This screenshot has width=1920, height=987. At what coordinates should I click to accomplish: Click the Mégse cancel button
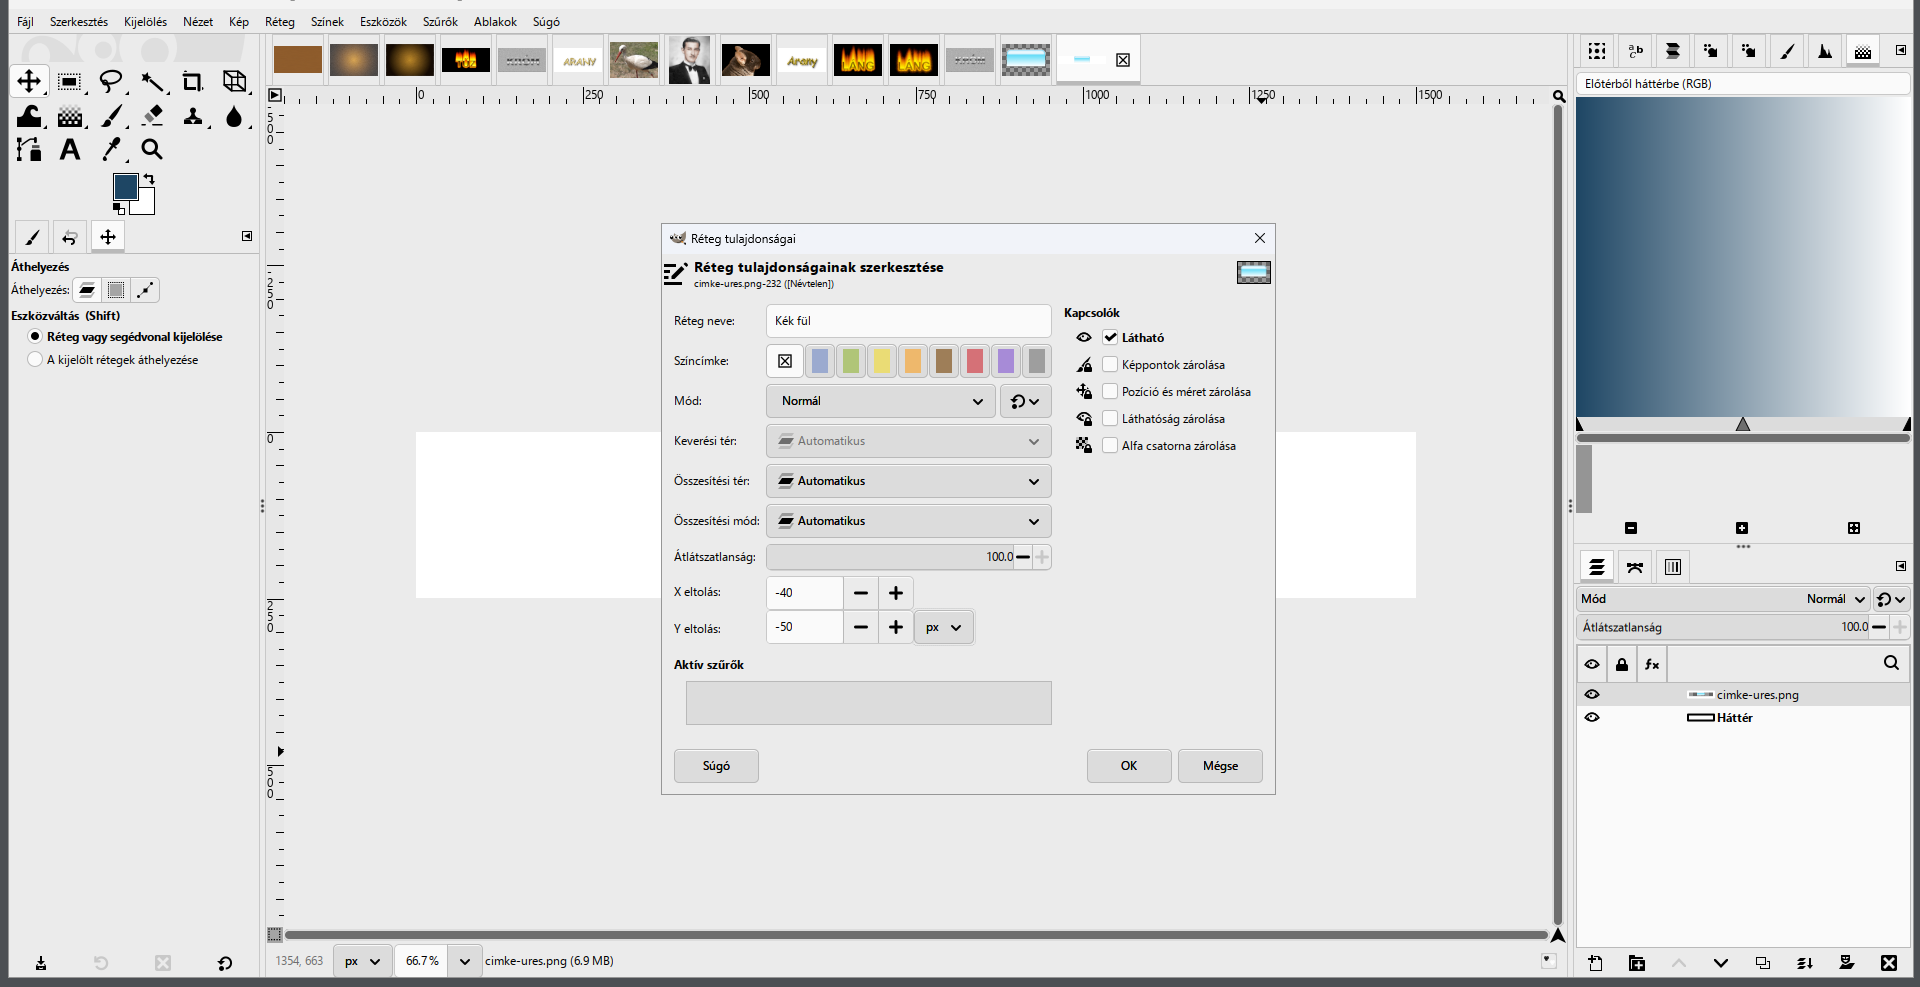(x=1220, y=766)
